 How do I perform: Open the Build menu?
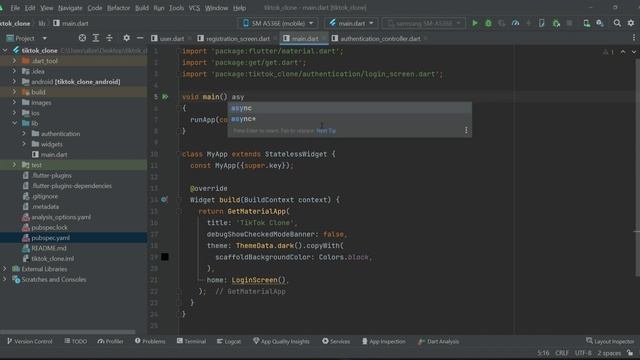(x=142, y=8)
